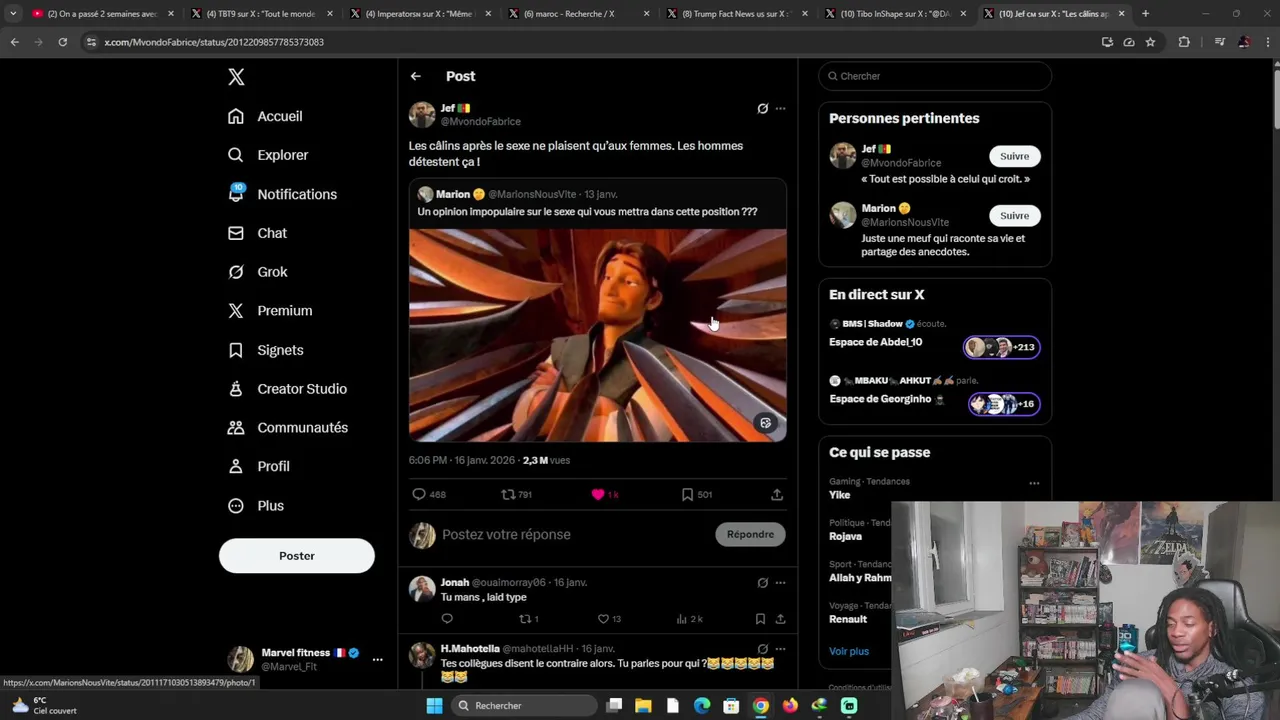
Task: Open the more options menu on Jef's post
Action: click(781, 108)
